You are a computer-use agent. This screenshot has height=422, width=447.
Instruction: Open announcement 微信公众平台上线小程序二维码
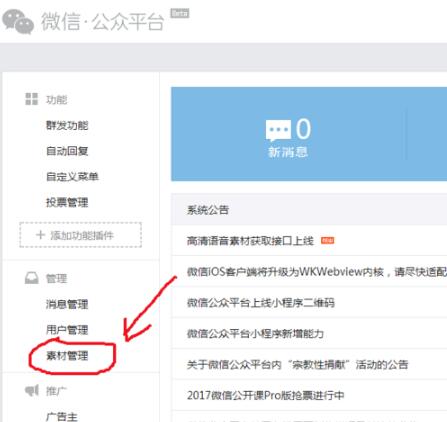click(x=261, y=302)
